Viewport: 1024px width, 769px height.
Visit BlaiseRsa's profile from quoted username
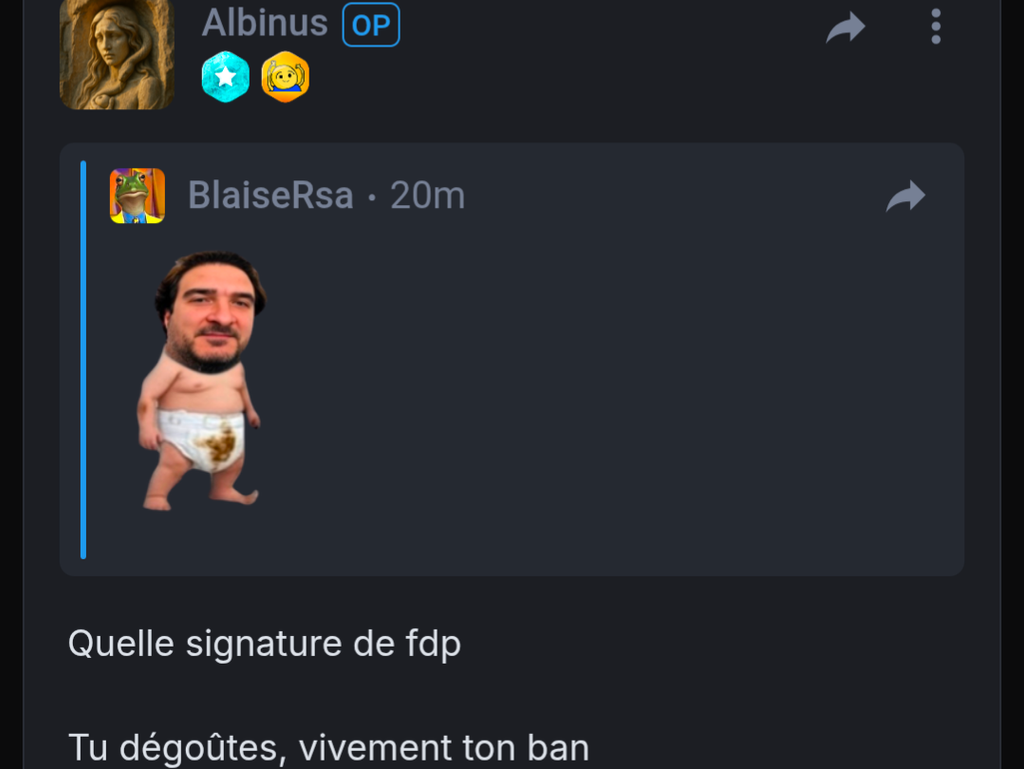270,195
